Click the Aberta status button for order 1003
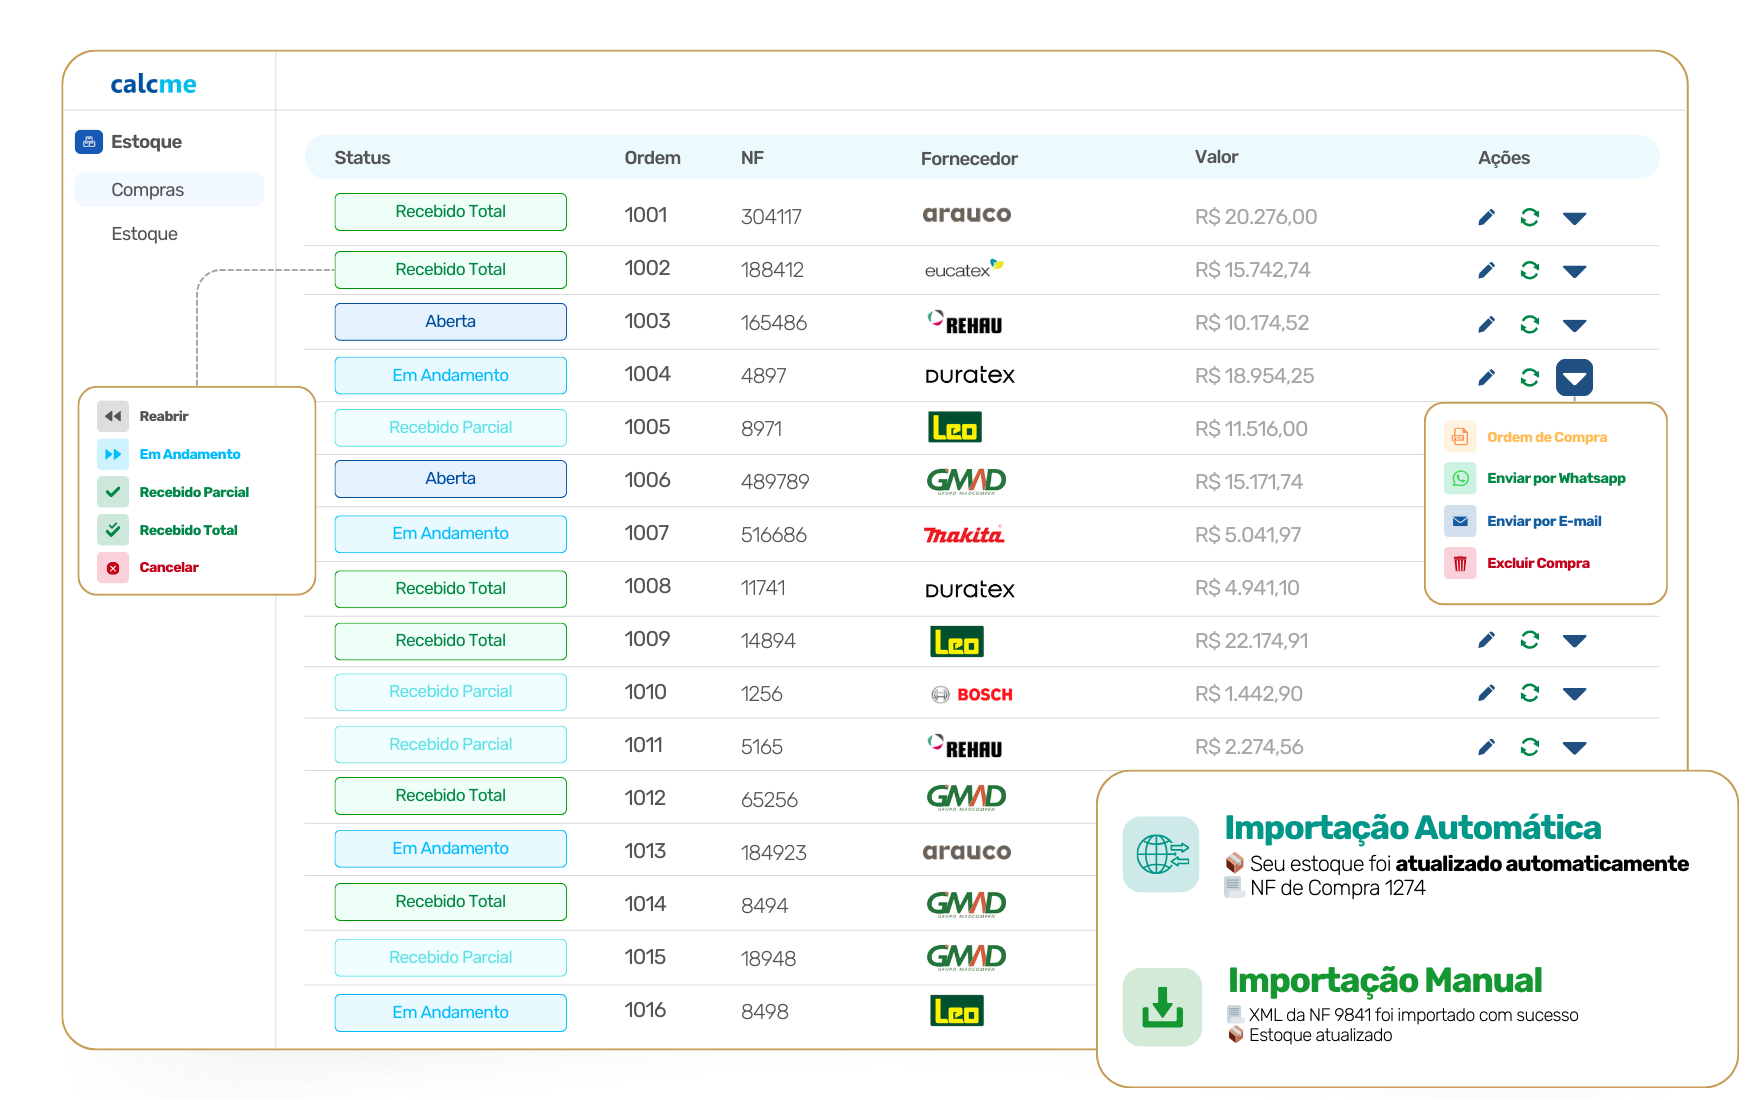This screenshot has height=1100, width=1750. coord(450,322)
